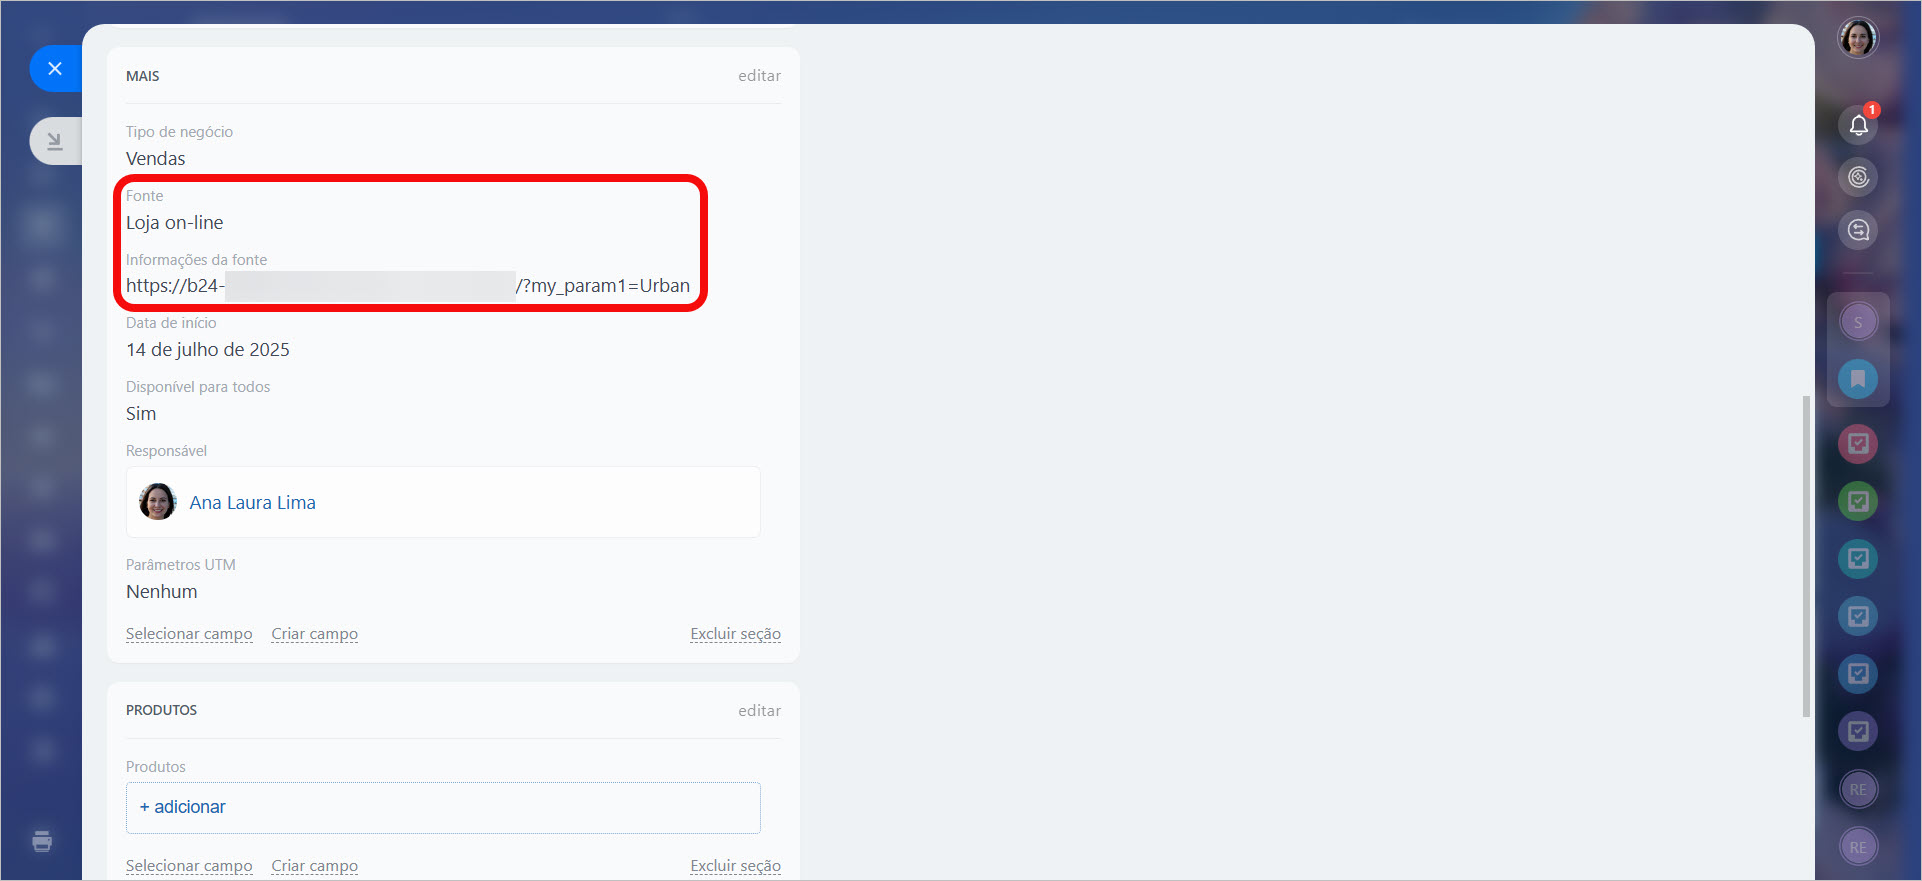Click the source information URL value
This screenshot has height=881, width=1922.
click(407, 286)
